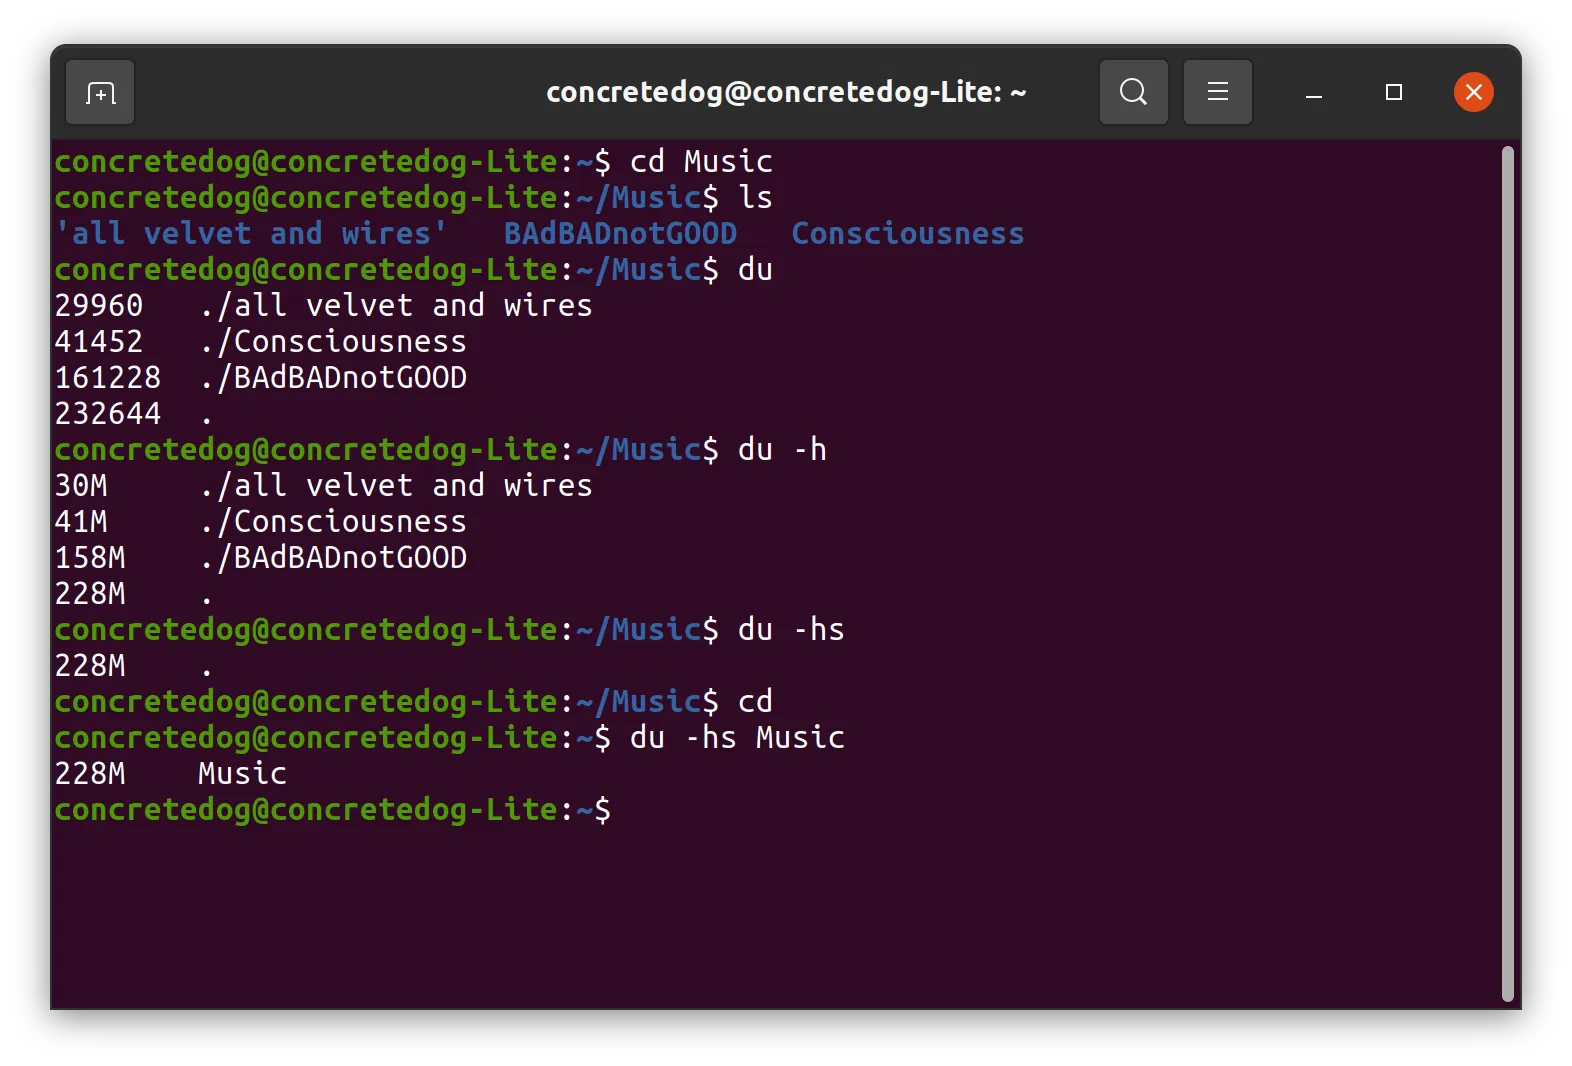Click the value 161228
1572x1066 pixels.
tap(108, 377)
